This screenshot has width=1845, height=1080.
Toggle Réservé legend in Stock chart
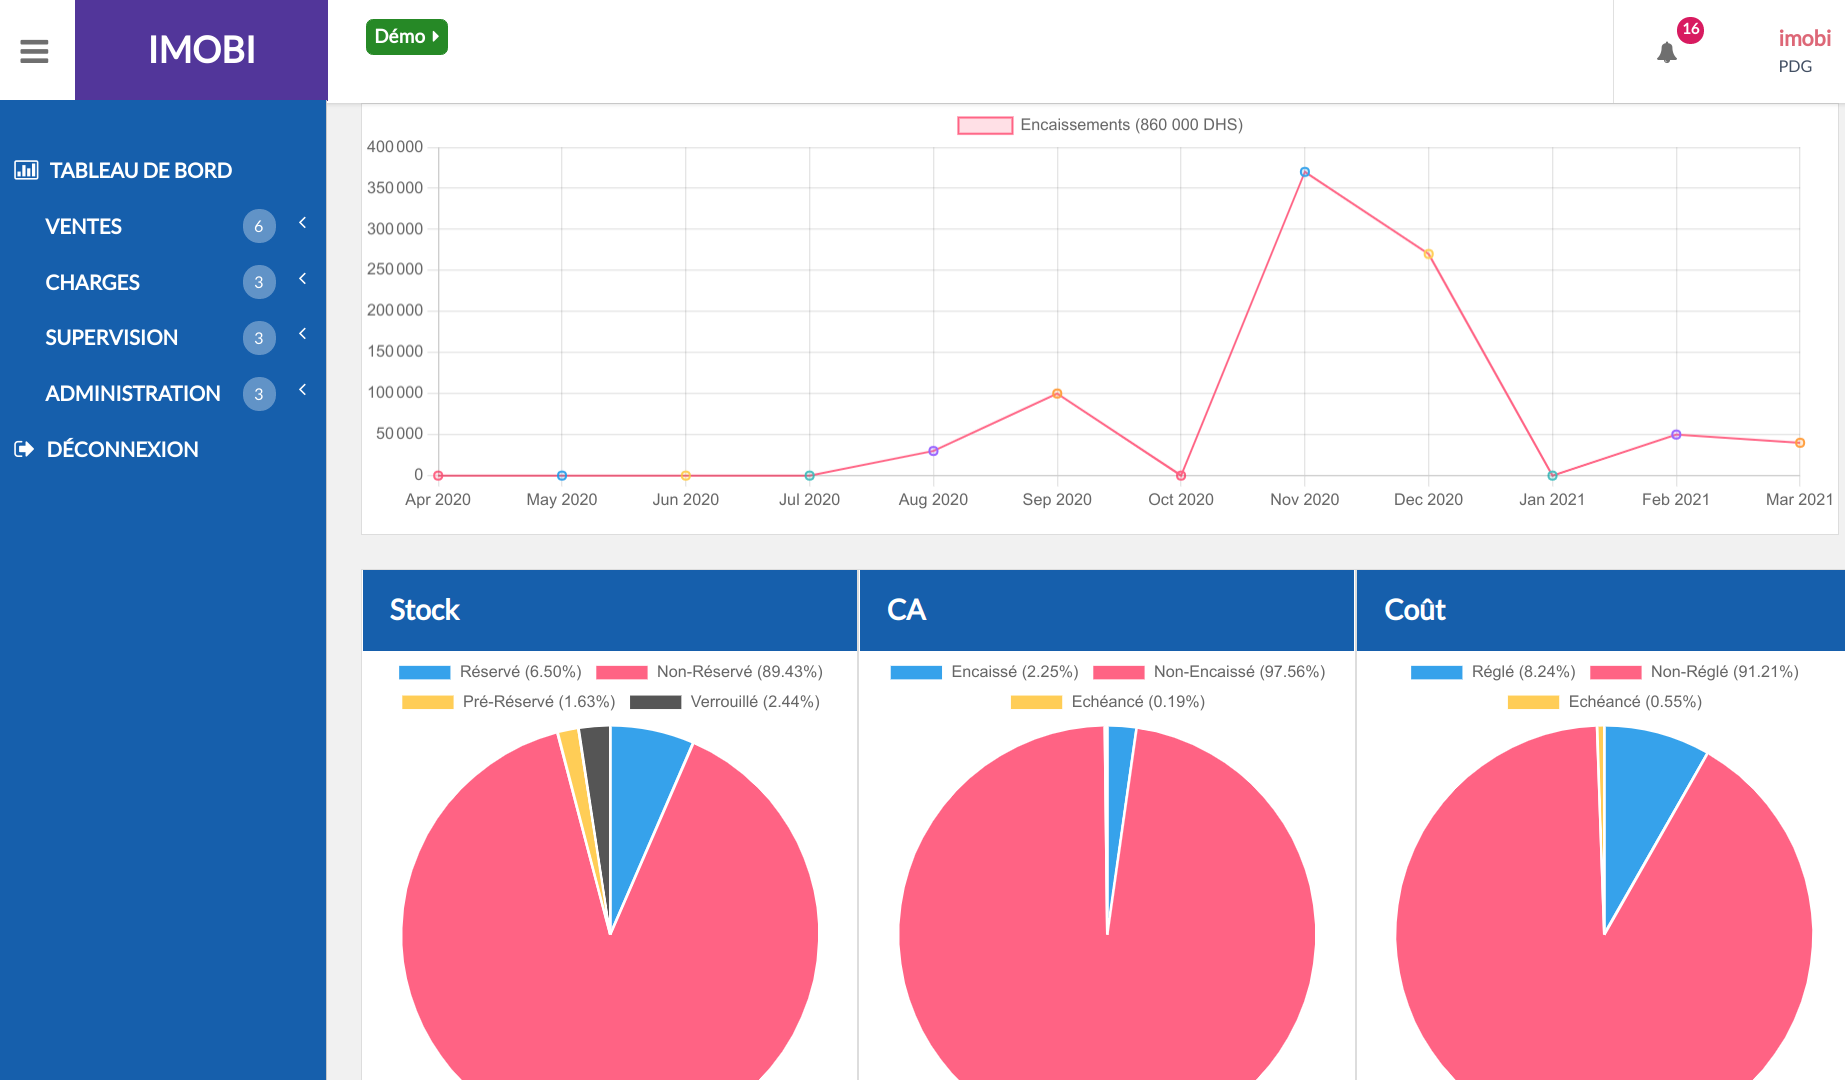point(490,672)
